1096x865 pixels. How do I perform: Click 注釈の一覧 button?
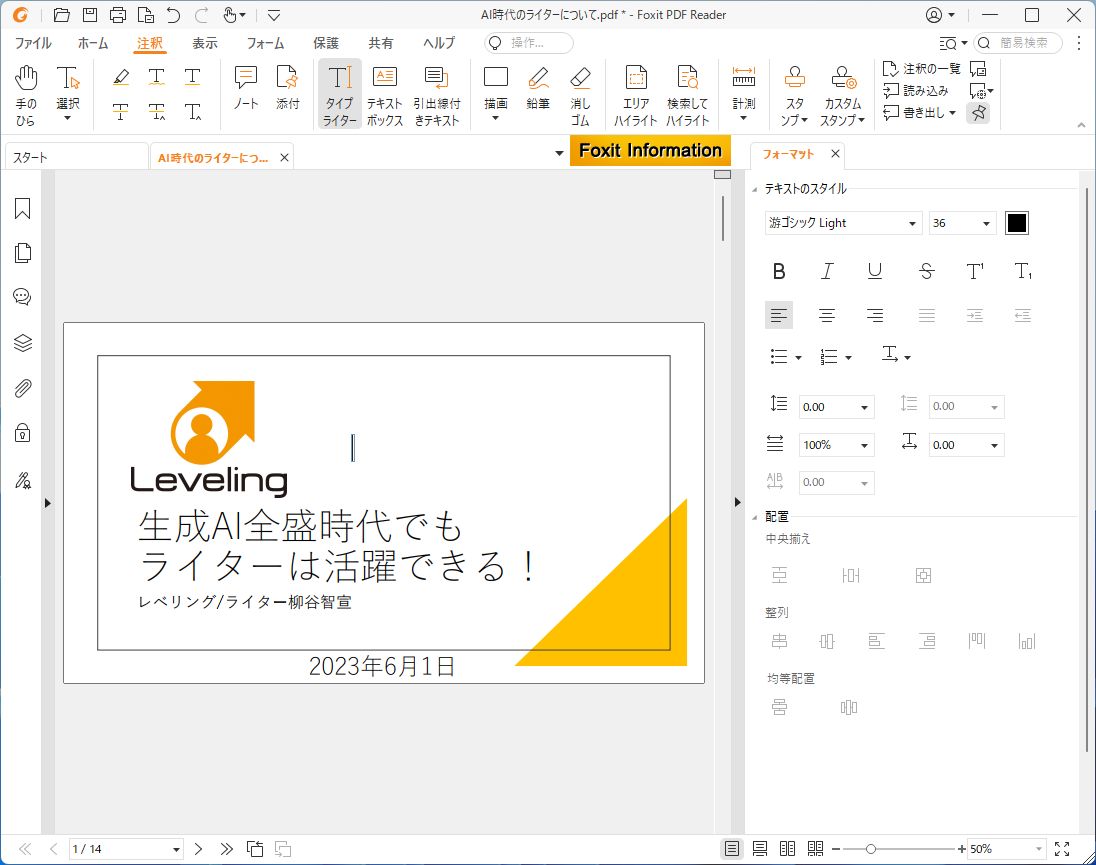pyautogui.click(x=923, y=68)
